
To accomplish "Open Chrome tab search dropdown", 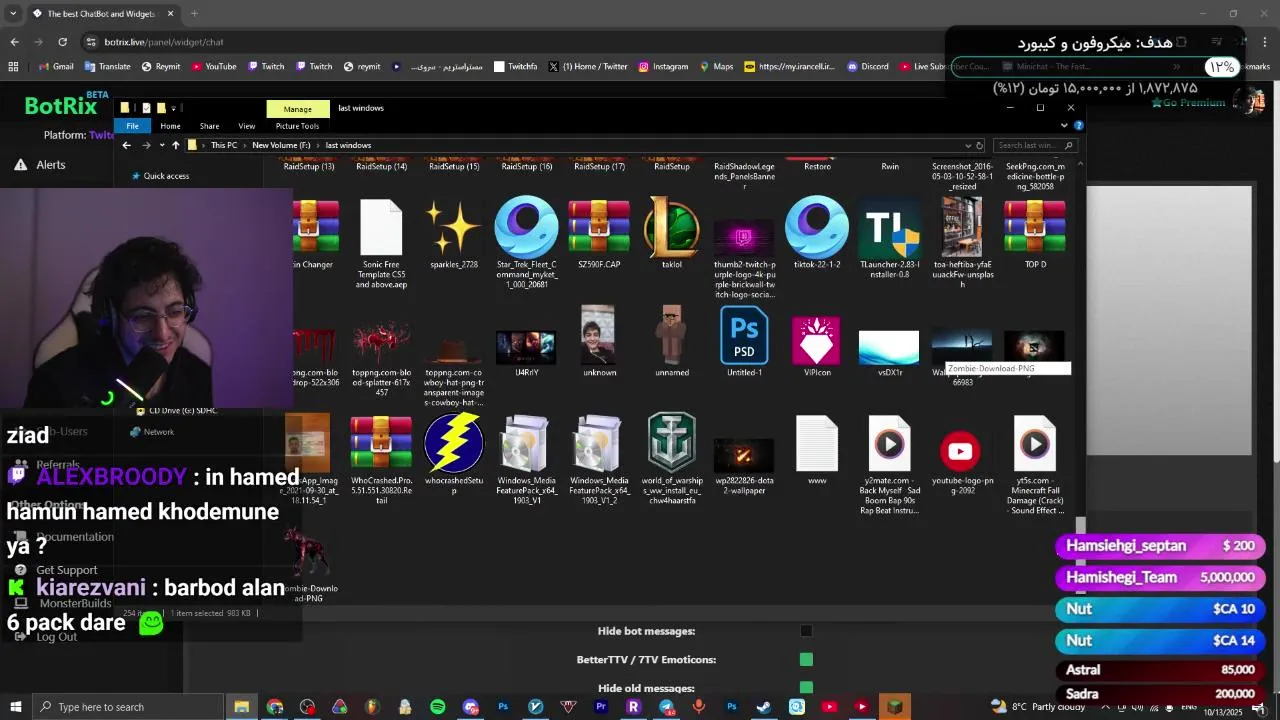I will [x=13, y=14].
